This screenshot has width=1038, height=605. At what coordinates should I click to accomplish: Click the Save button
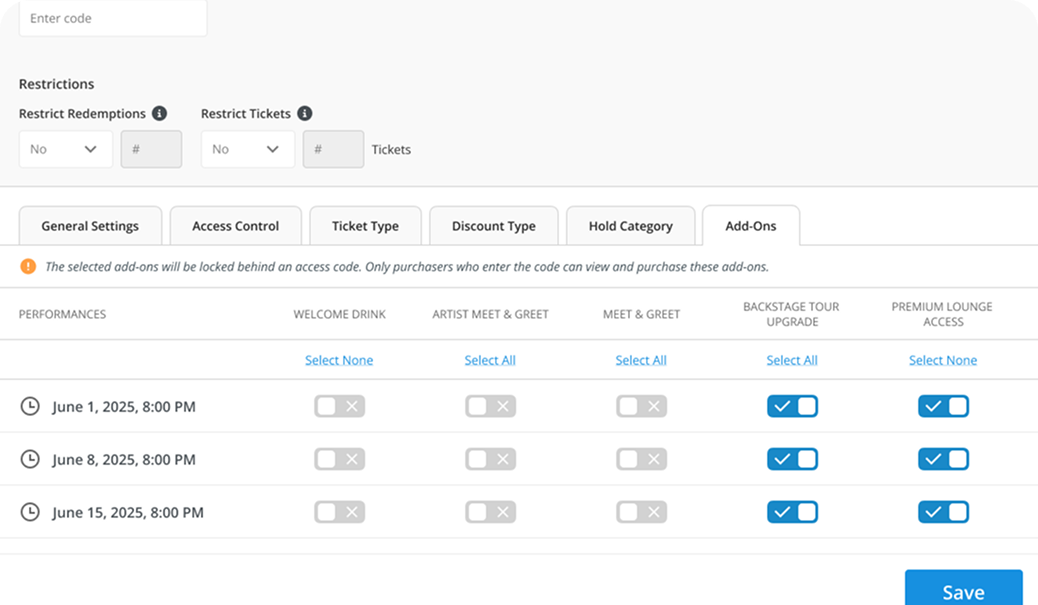click(963, 590)
